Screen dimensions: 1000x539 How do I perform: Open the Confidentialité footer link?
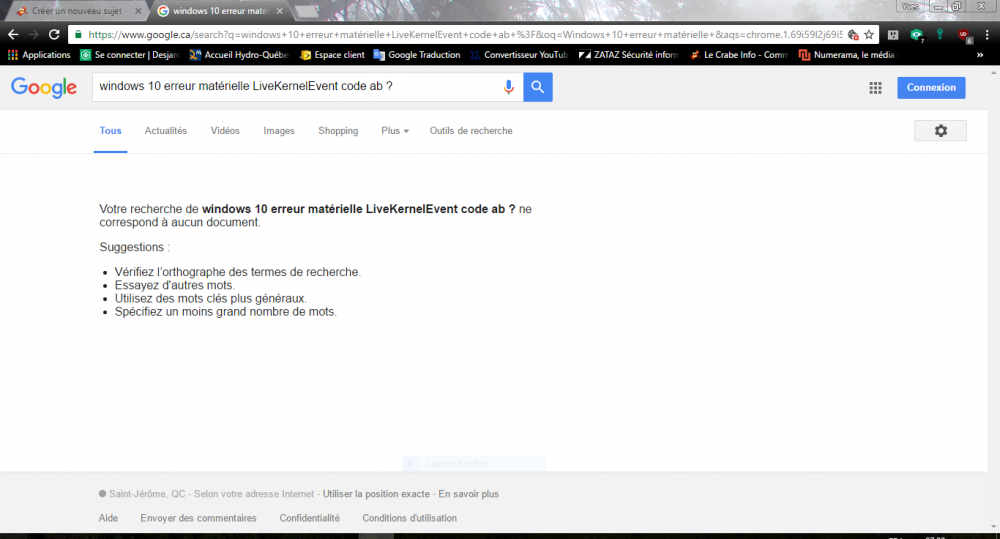pos(309,518)
